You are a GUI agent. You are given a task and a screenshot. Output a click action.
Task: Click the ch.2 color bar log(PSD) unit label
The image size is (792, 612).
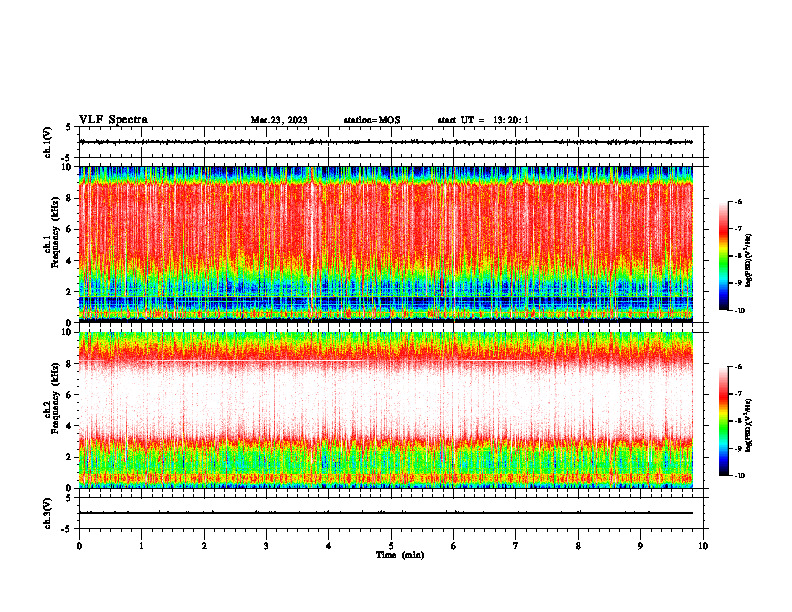tap(749, 426)
